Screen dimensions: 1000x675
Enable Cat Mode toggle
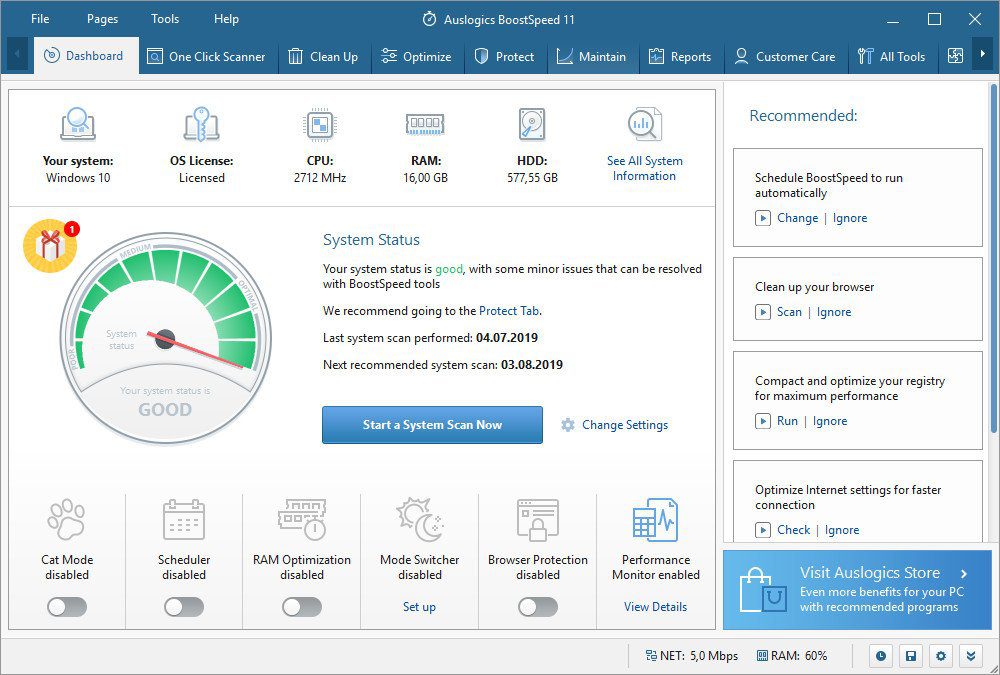(x=66, y=607)
